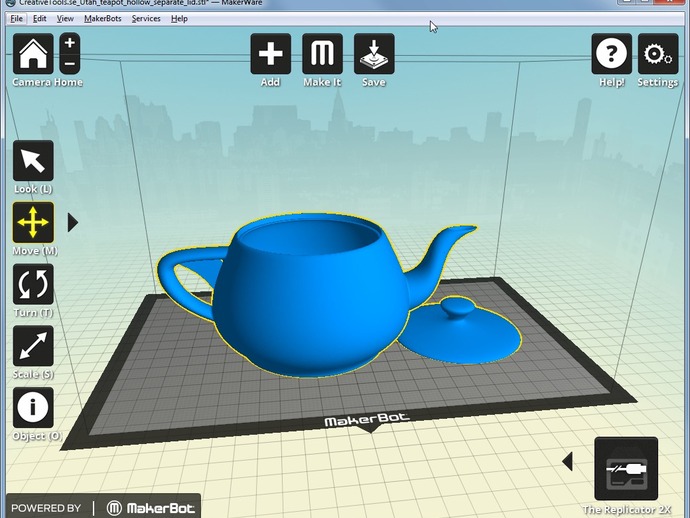Viewport: 690px width, 518px height.
Task: Select the Turn (T) rotate tool
Action: tap(33, 284)
